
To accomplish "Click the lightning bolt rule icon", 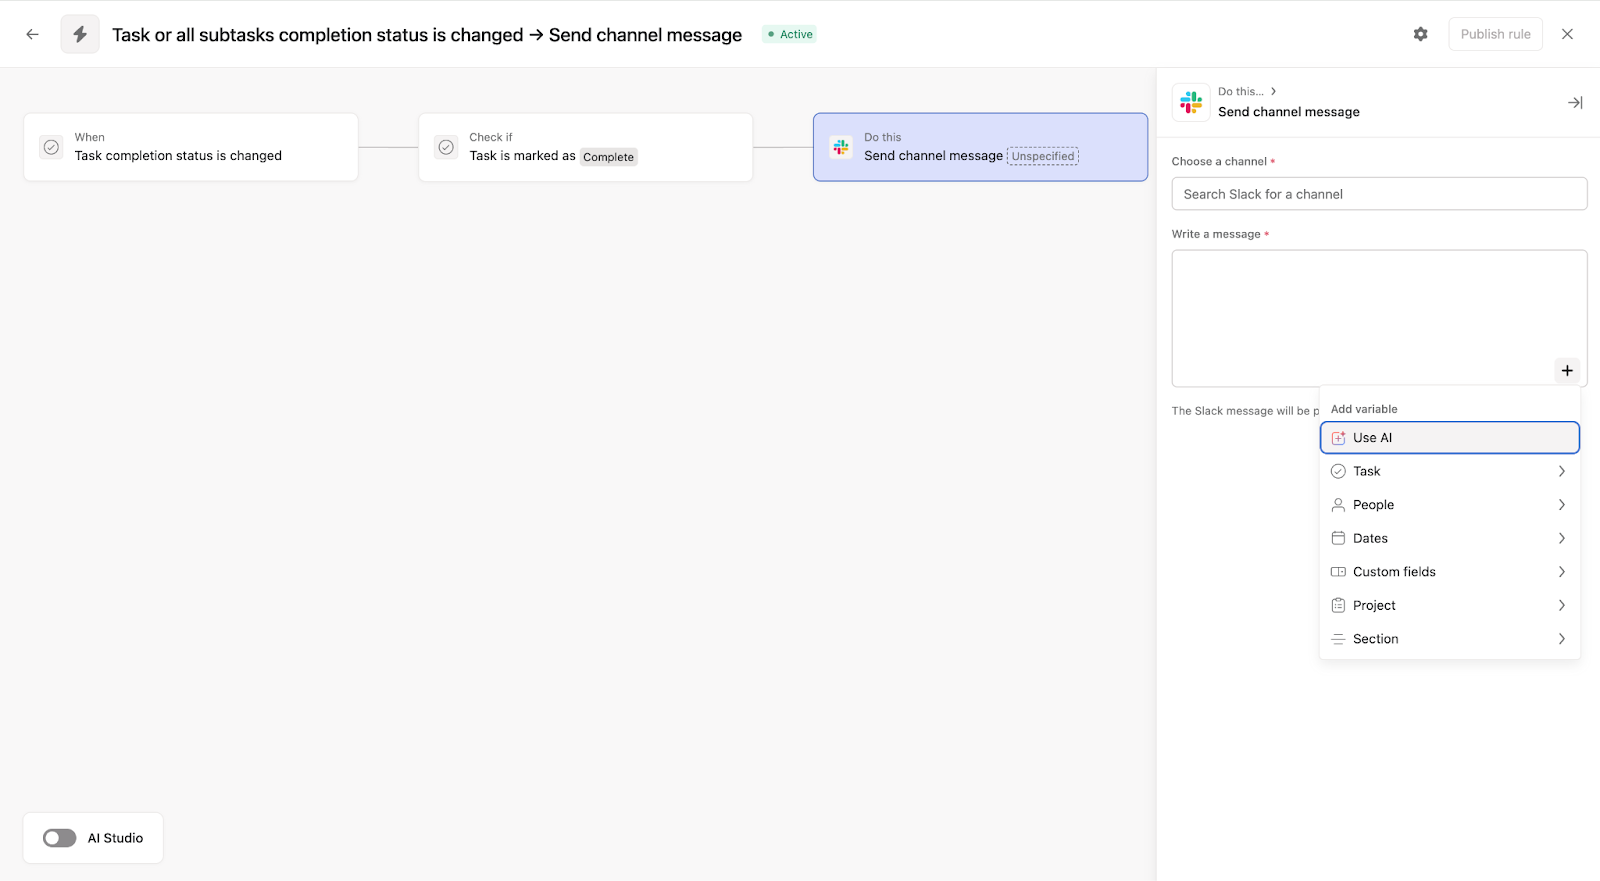I will click(80, 34).
